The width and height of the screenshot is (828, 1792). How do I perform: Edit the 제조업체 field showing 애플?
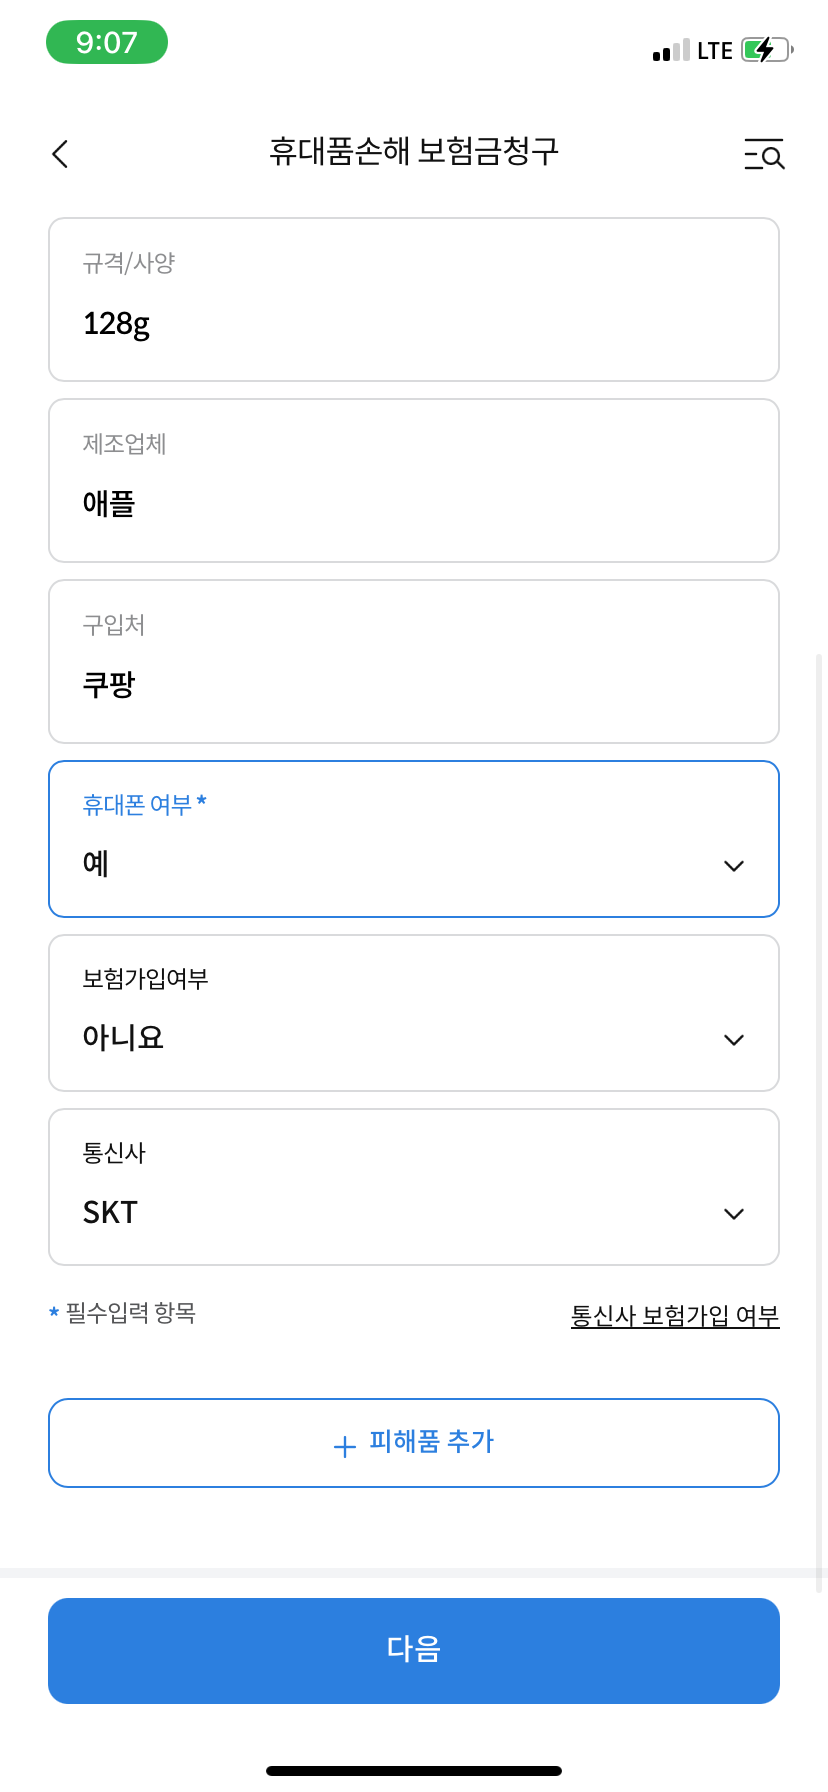coord(414,481)
